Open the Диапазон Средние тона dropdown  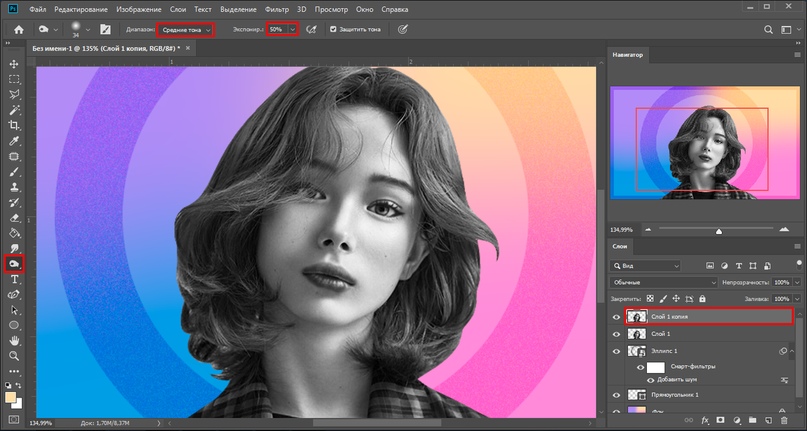[x=185, y=30]
